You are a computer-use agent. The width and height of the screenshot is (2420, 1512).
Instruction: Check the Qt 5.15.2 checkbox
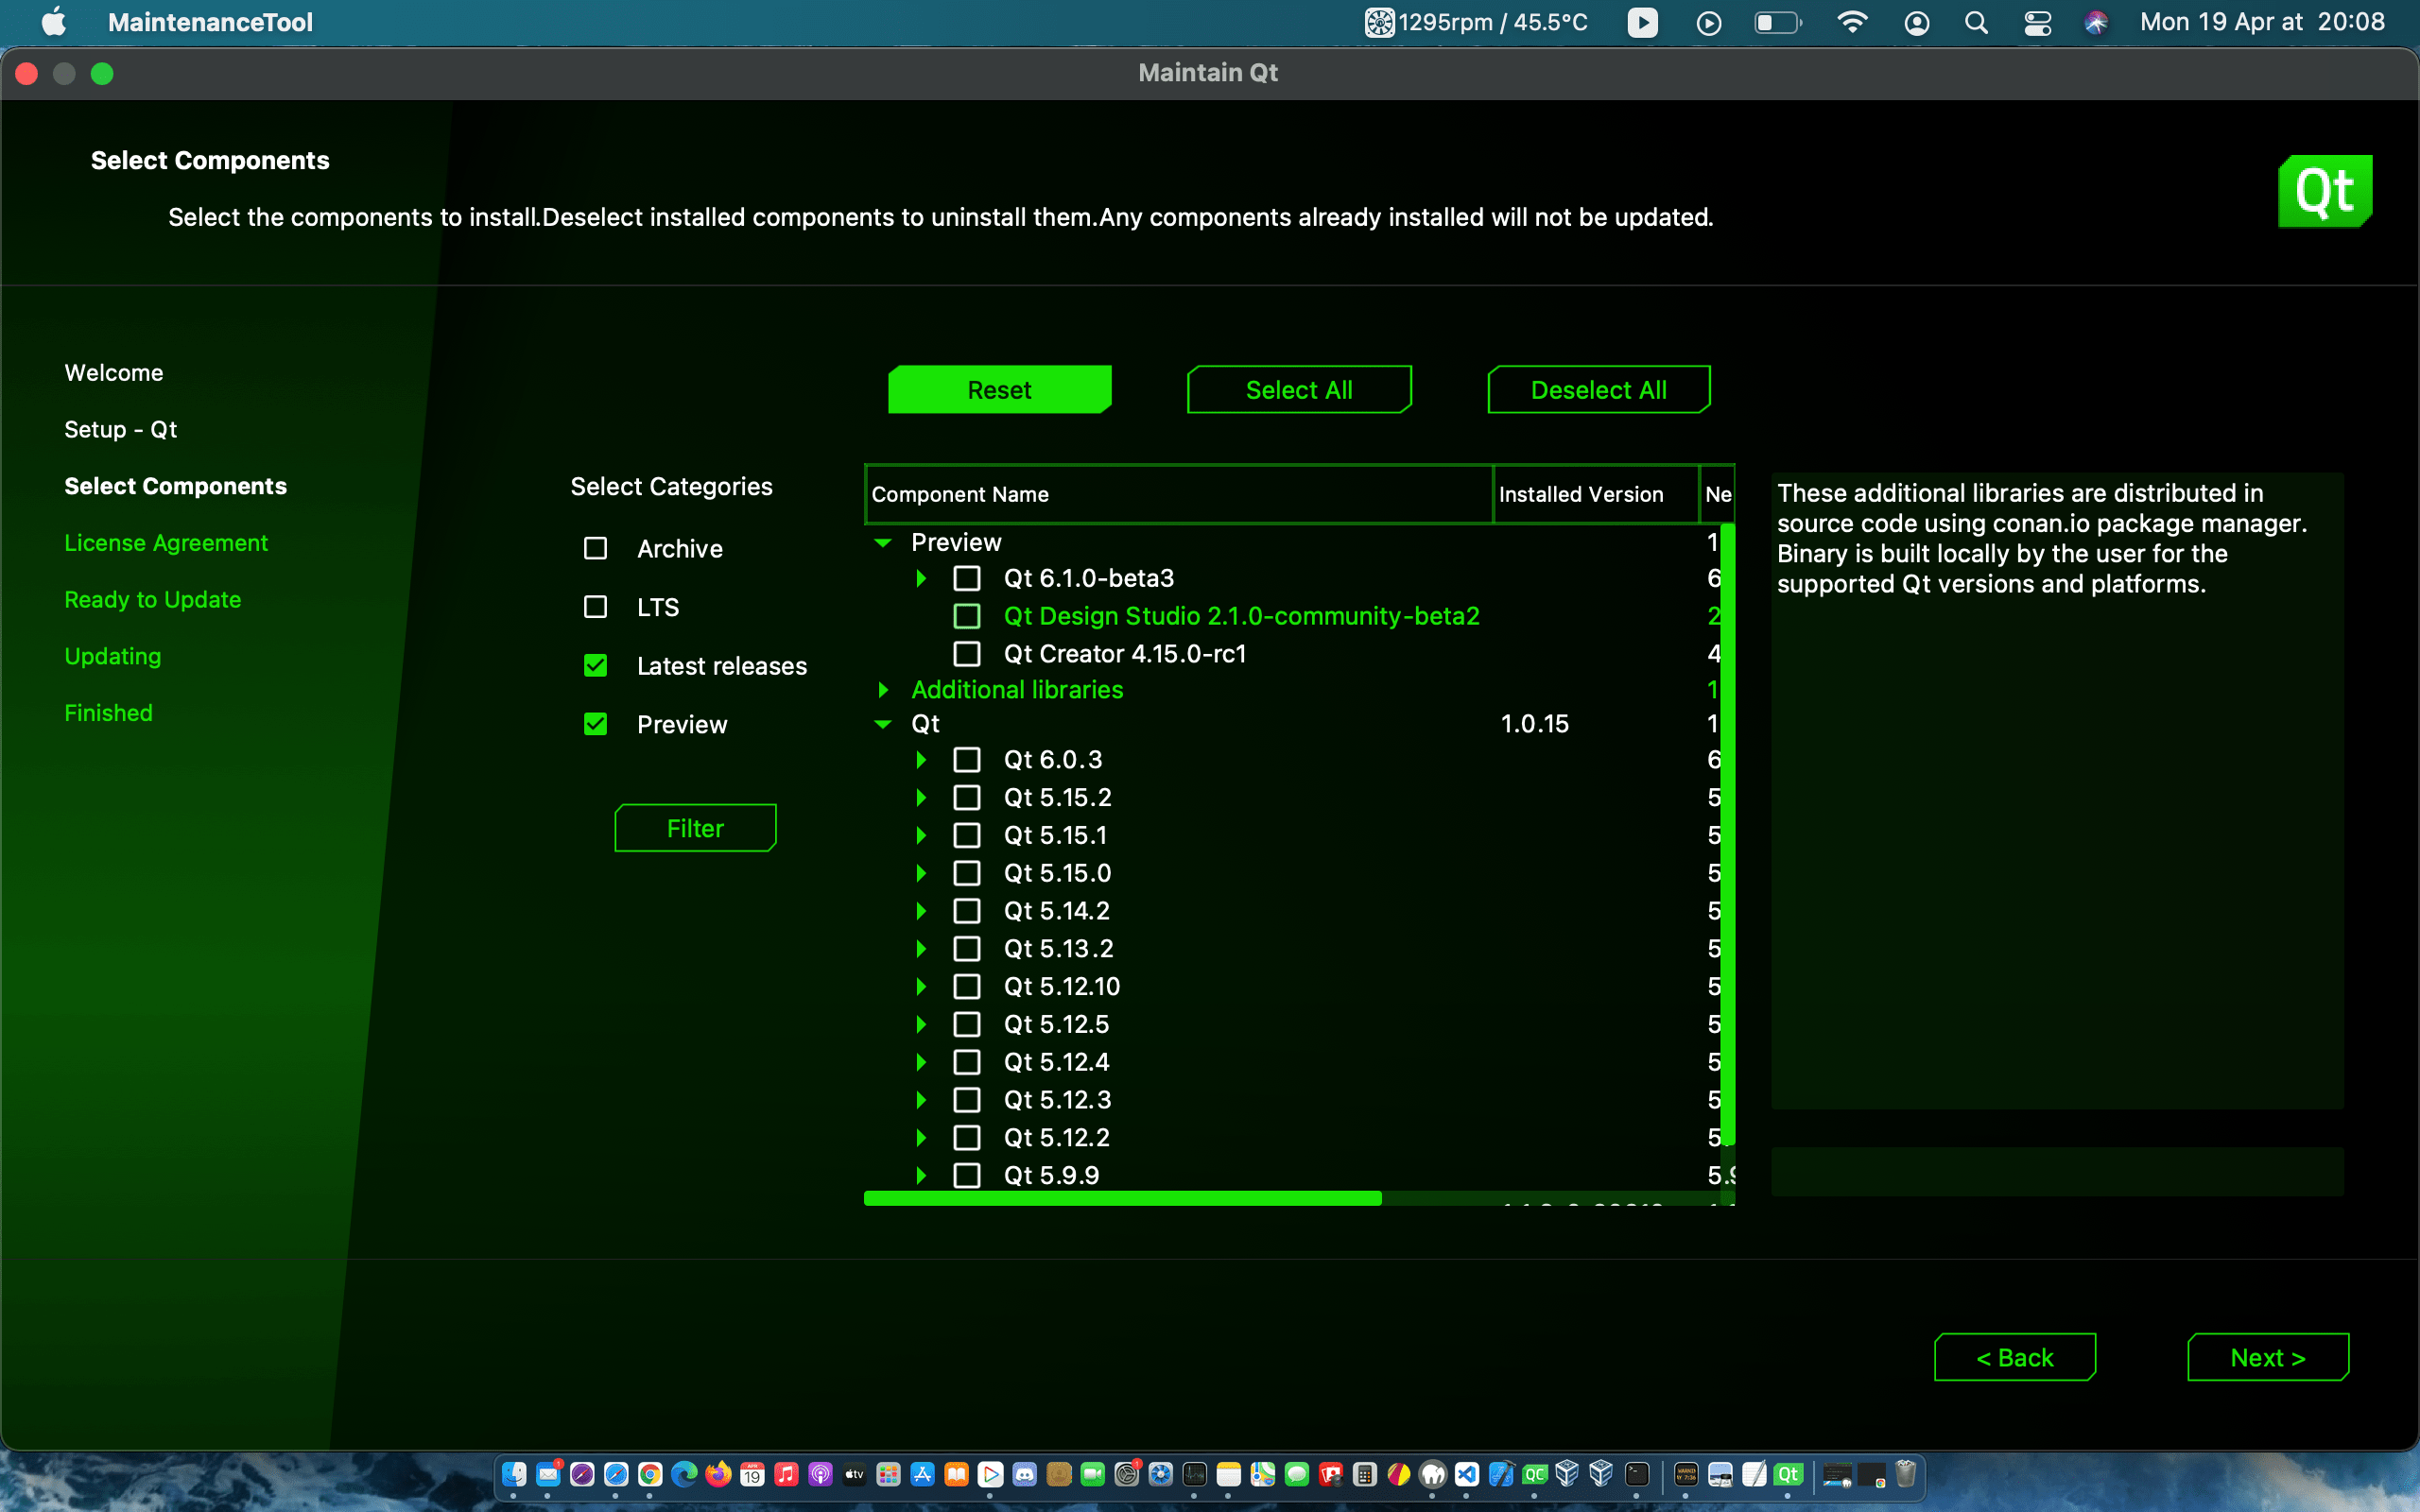(x=967, y=798)
